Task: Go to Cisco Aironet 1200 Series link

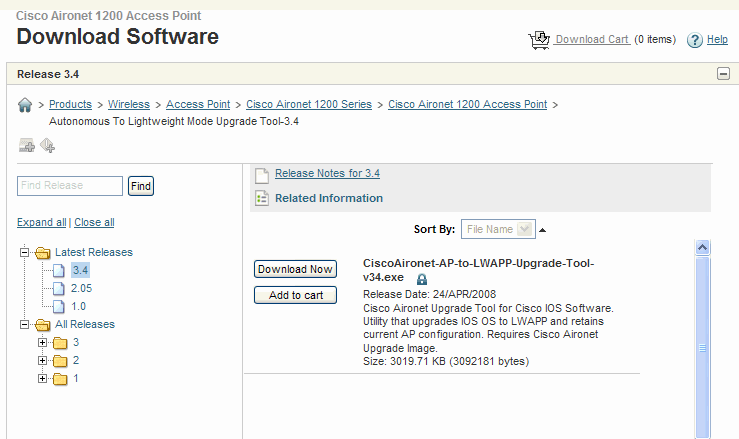Action: coord(309,104)
